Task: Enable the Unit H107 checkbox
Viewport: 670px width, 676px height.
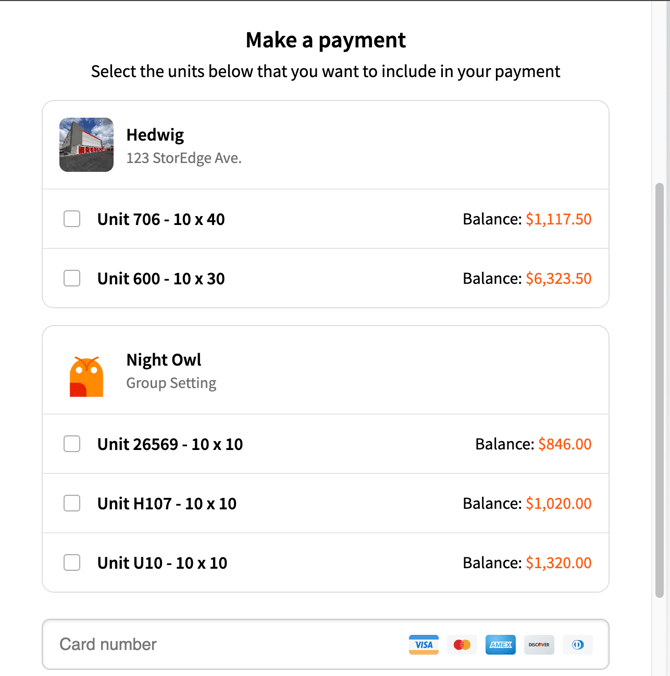Action: coord(72,503)
